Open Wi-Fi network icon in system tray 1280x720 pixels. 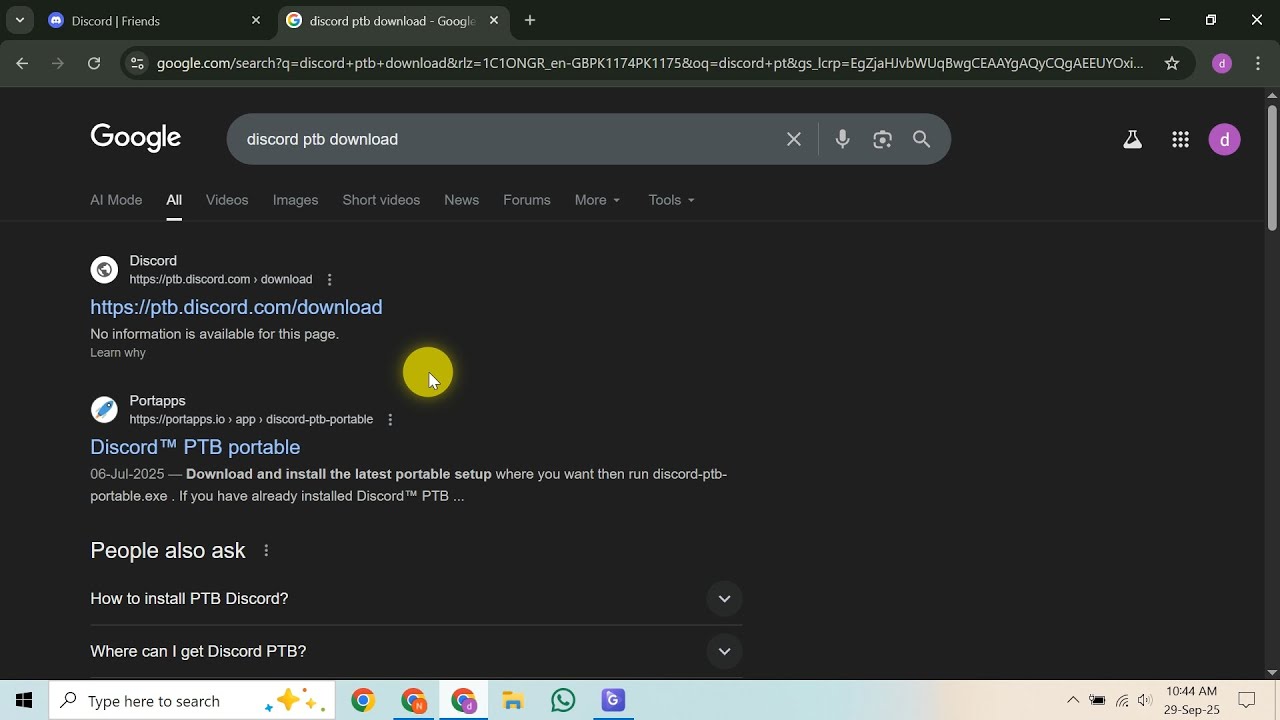(x=1122, y=700)
